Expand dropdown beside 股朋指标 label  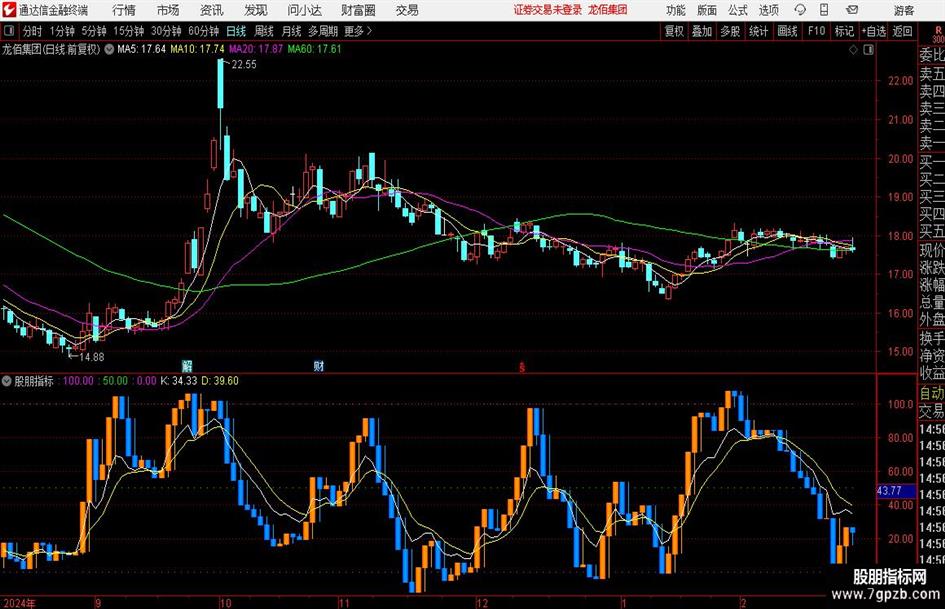7,381
